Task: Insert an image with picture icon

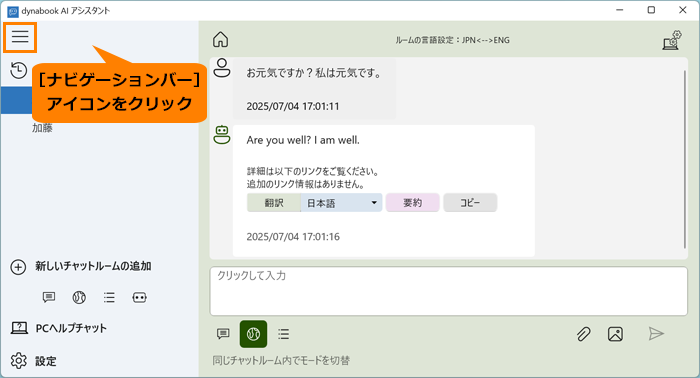Action: [615, 334]
